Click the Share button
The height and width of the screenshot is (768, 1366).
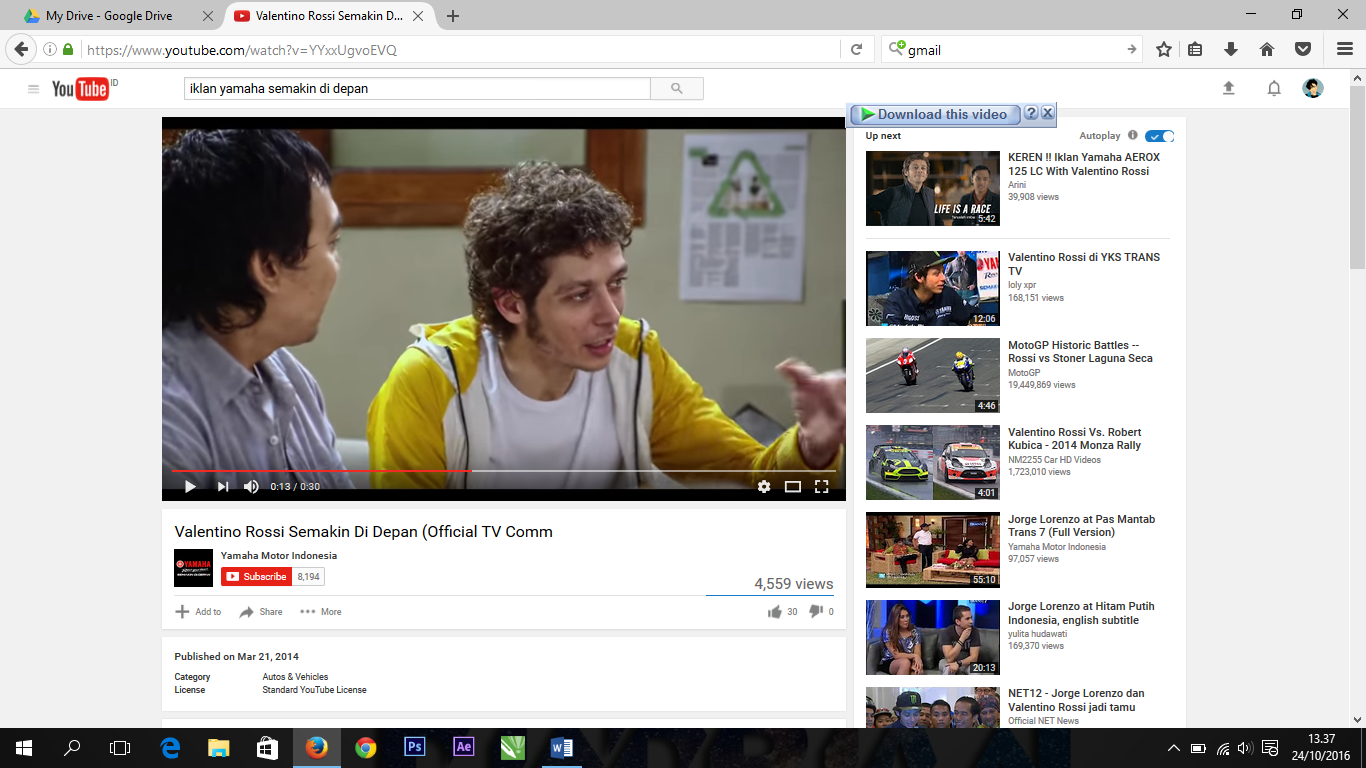point(261,611)
